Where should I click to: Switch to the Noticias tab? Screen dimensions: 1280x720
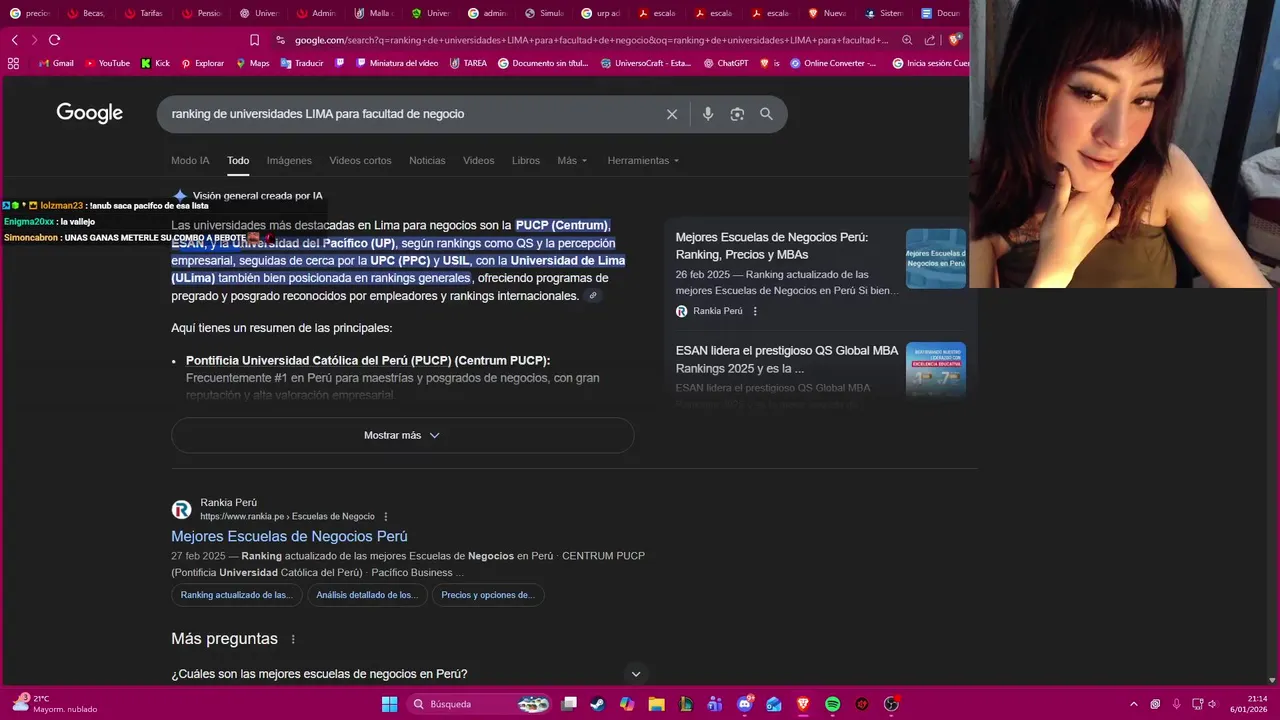point(427,160)
